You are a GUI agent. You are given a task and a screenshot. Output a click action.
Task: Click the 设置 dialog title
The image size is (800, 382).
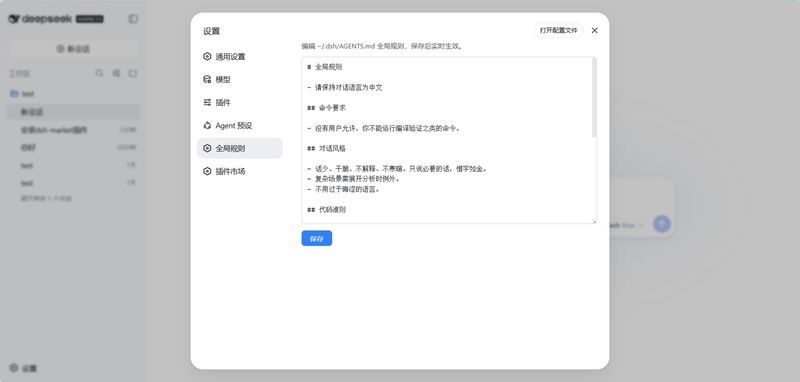coord(211,31)
